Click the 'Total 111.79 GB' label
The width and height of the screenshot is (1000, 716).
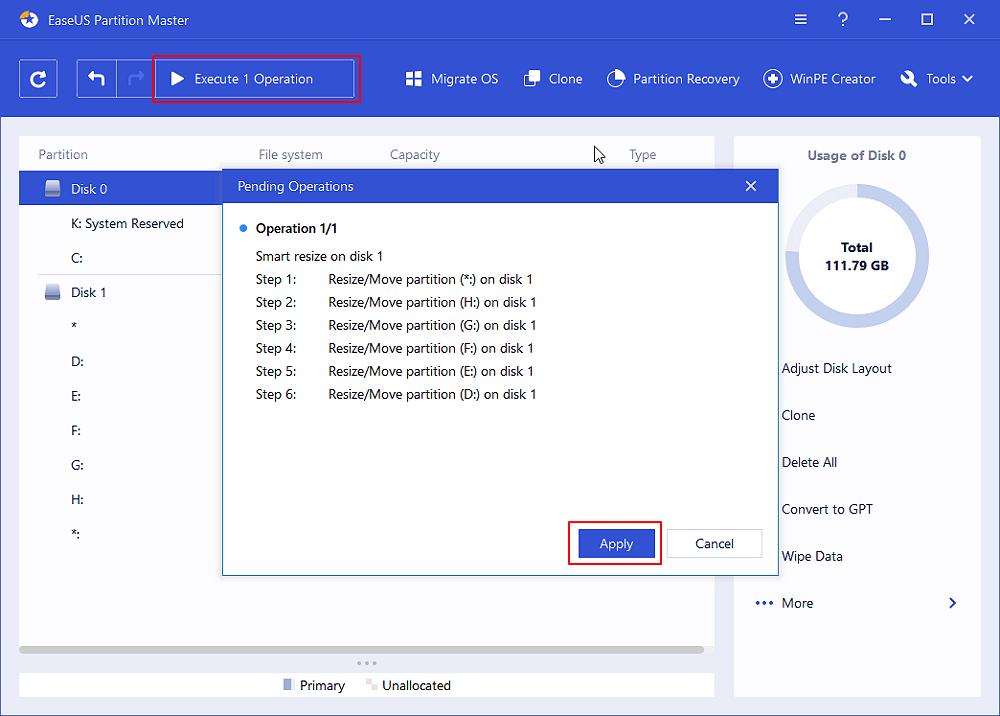click(x=857, y=256)
